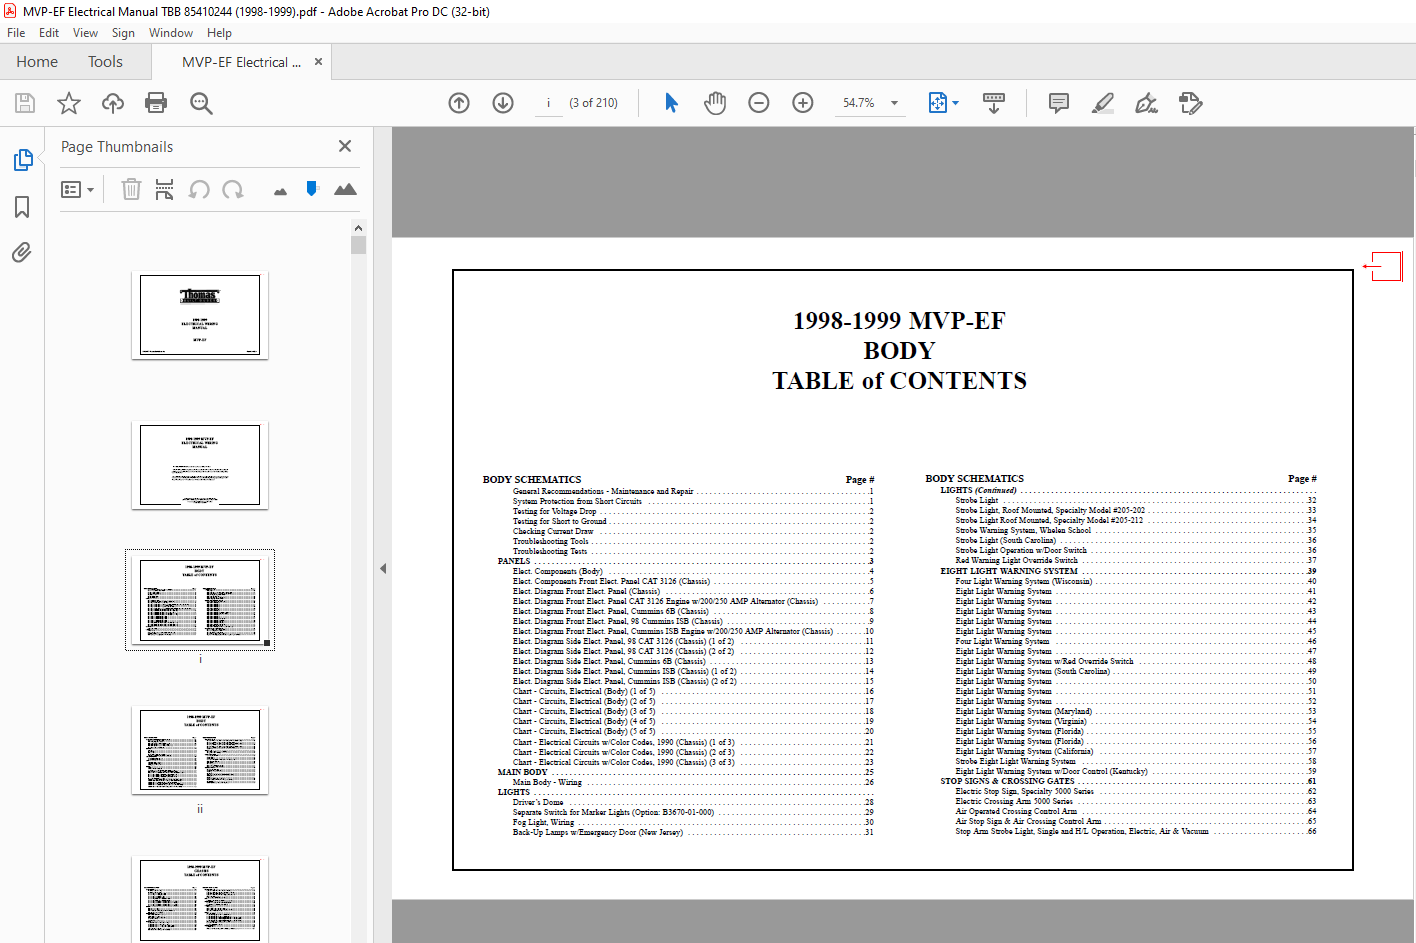1416x943 pixels.
Task: Collapse the navigation pane with the side arrow
Action: [x=383, y=568]
